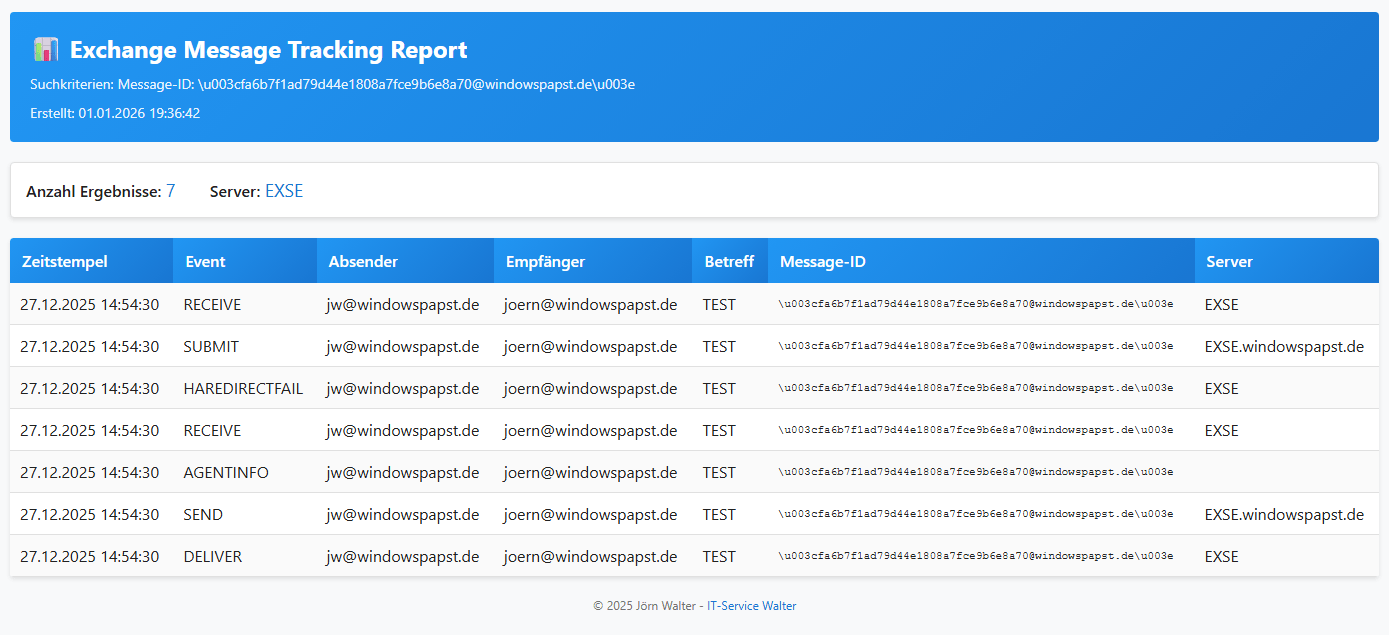1389x635 pixels.
Task: Click the blue EXSE server name in the summary
Action: (284, 191)
